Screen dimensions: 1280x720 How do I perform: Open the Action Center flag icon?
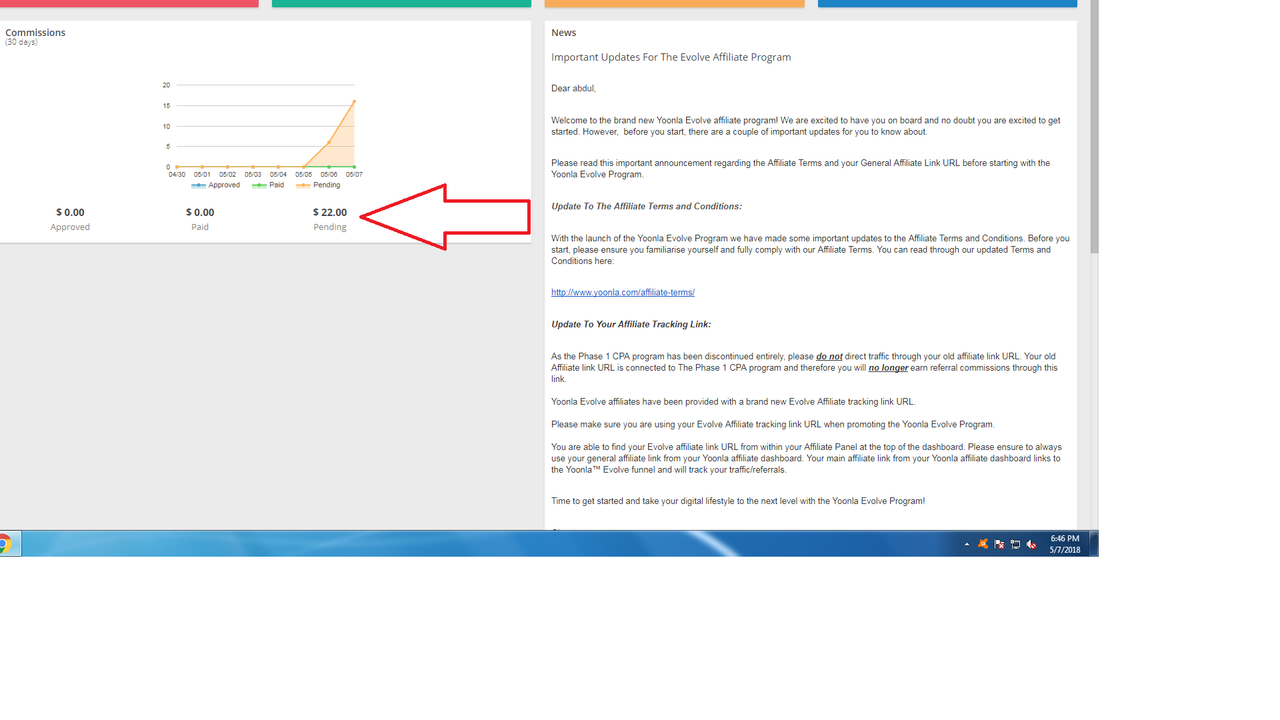pos(999,544)
